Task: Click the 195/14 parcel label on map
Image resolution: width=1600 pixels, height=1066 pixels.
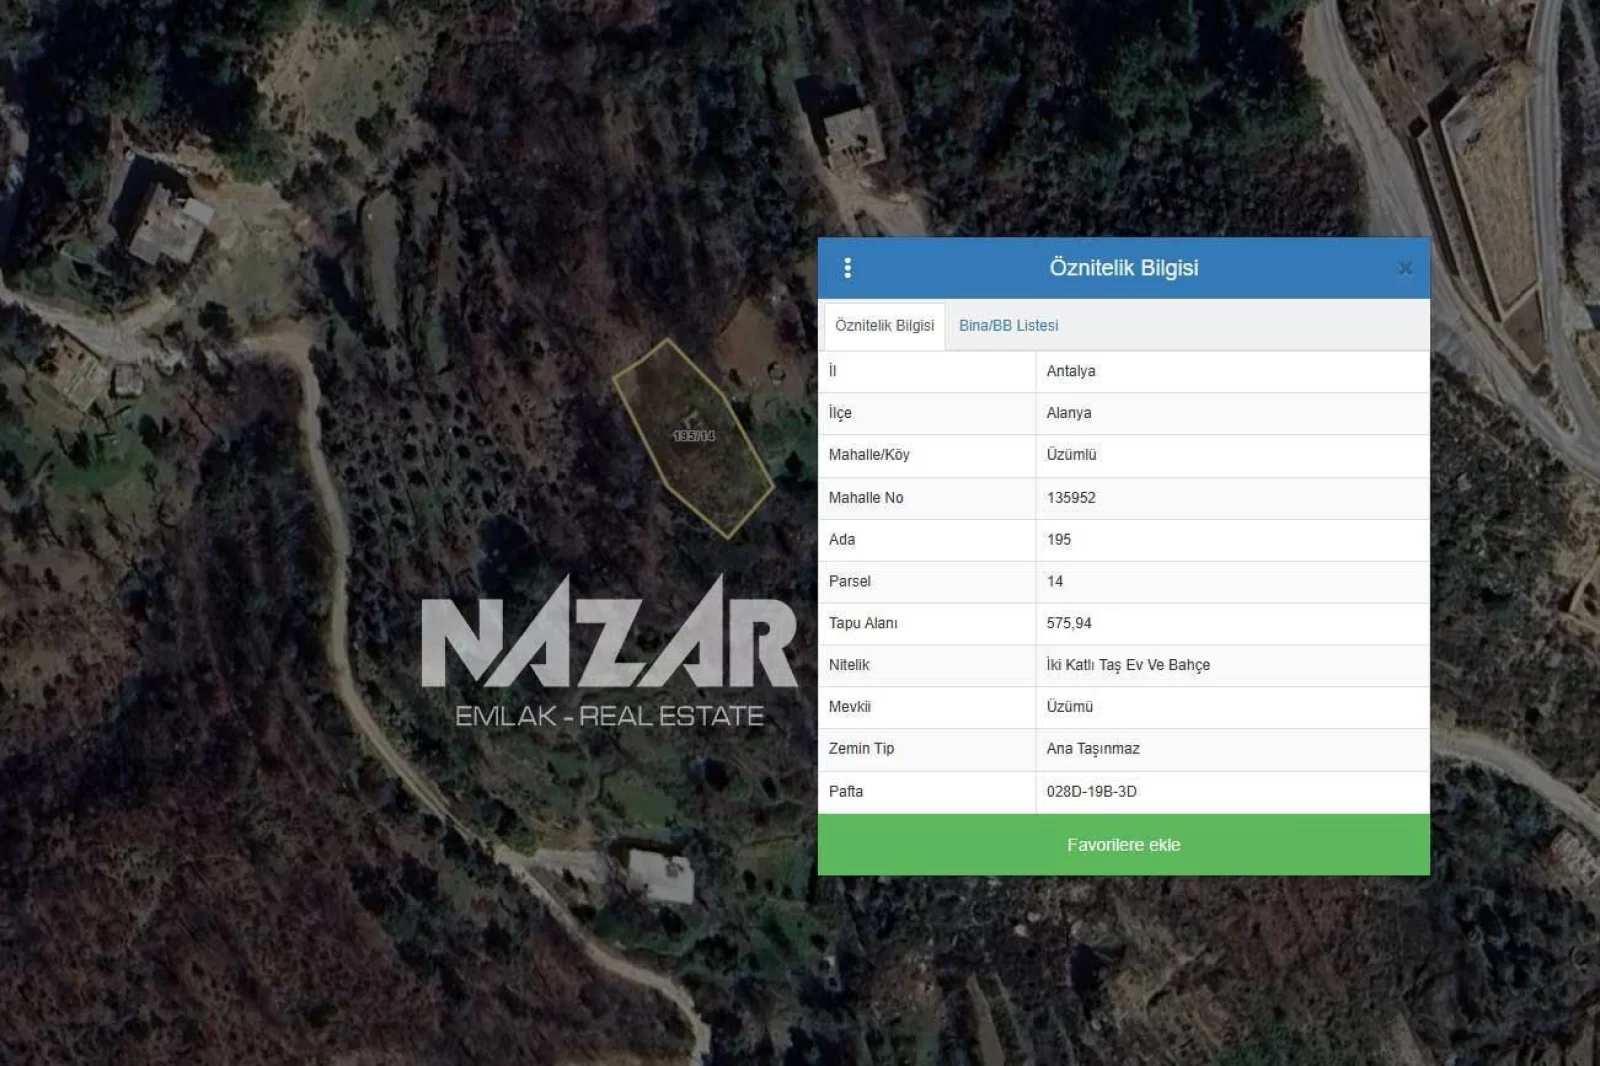Action: tap(694, 436)
